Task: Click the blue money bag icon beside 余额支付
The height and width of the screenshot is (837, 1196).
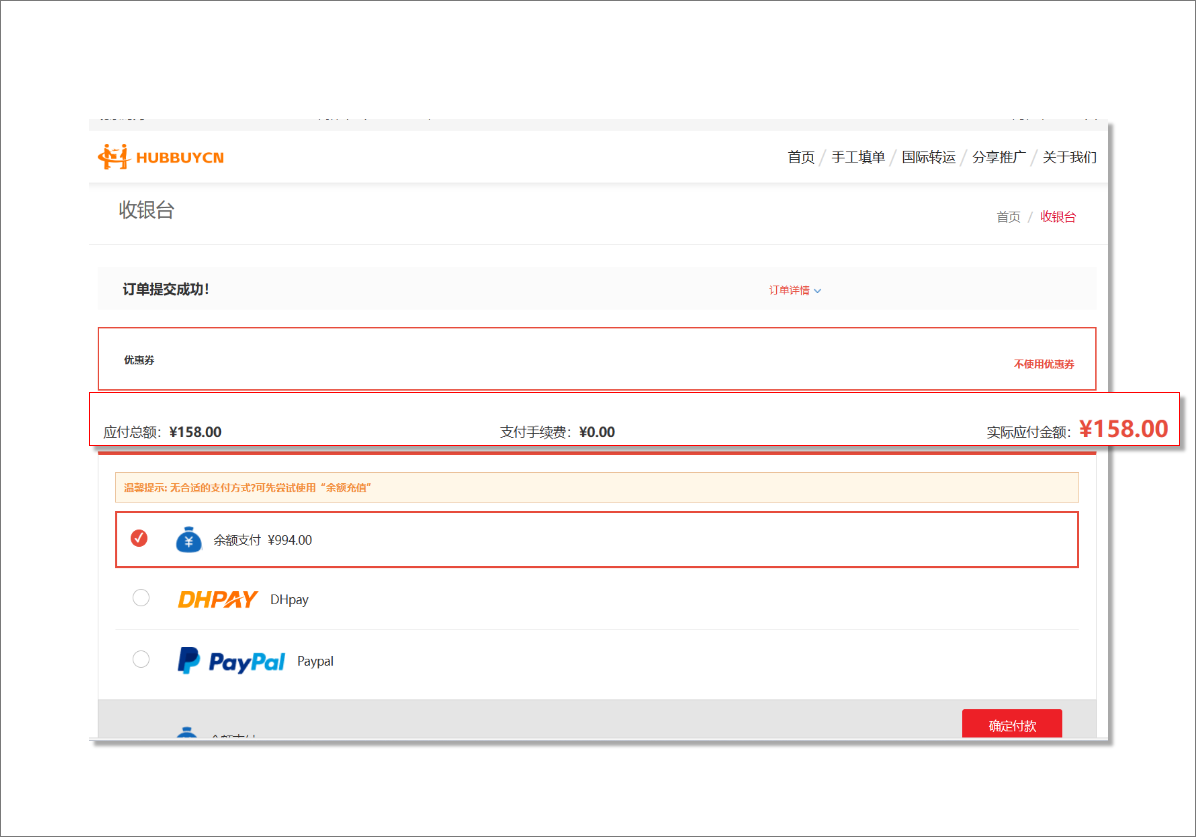Action: [x=189, y=540]
